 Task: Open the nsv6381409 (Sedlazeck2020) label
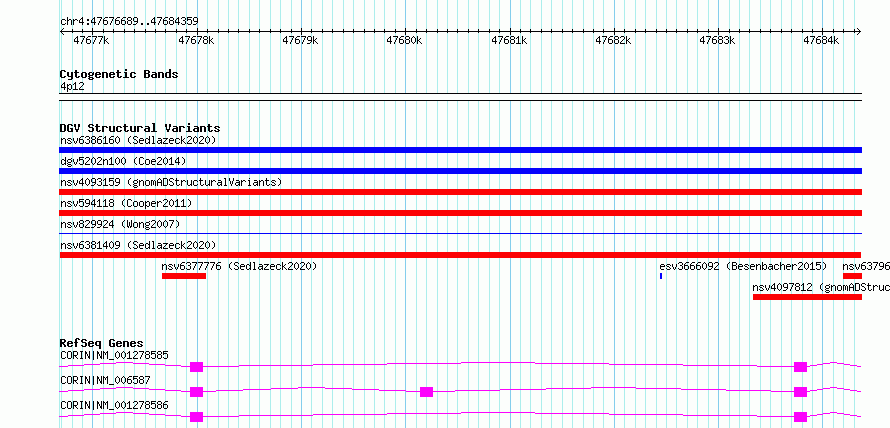coord(138,245)
